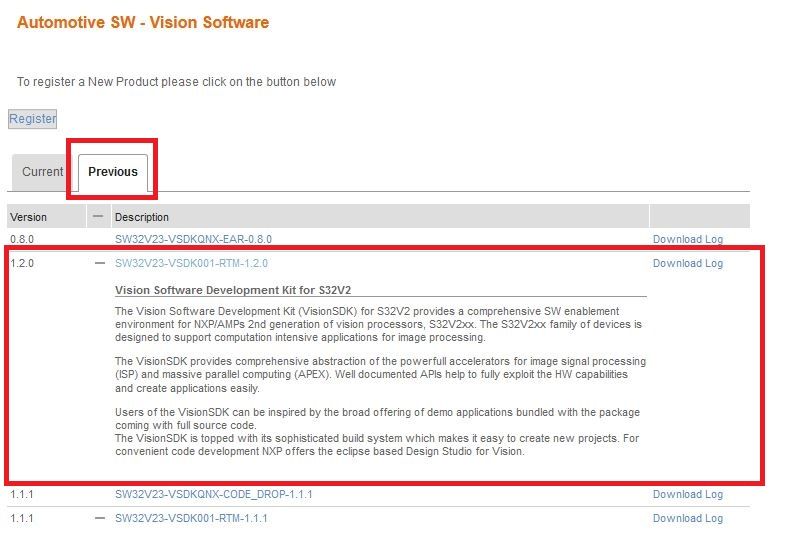Switch to the Current tab
This screenshot has width=811, height=540.
coord(42,172)
